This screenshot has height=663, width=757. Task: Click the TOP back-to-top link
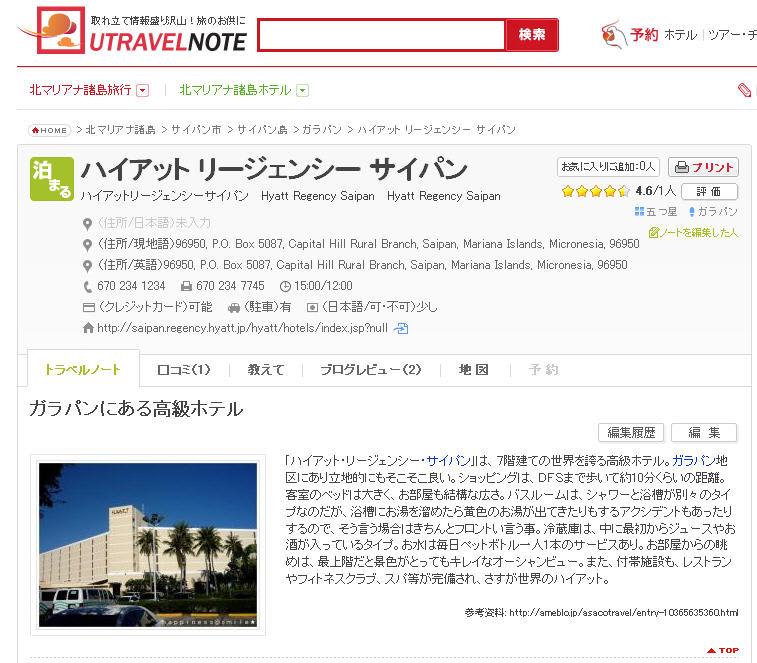pos(723,650)
